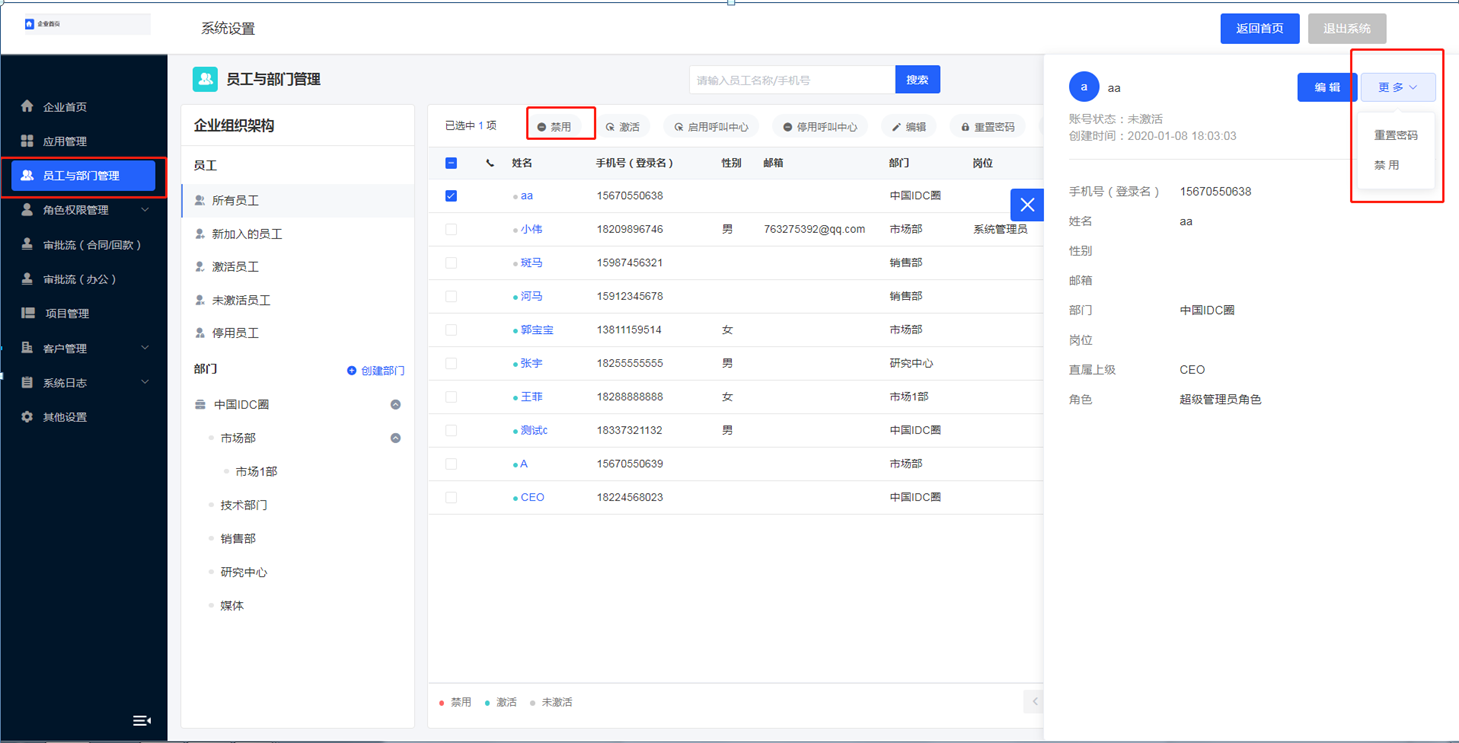Click the phone column header icon
Viewport: 1459px width, 743px height.
coord(490,163)
